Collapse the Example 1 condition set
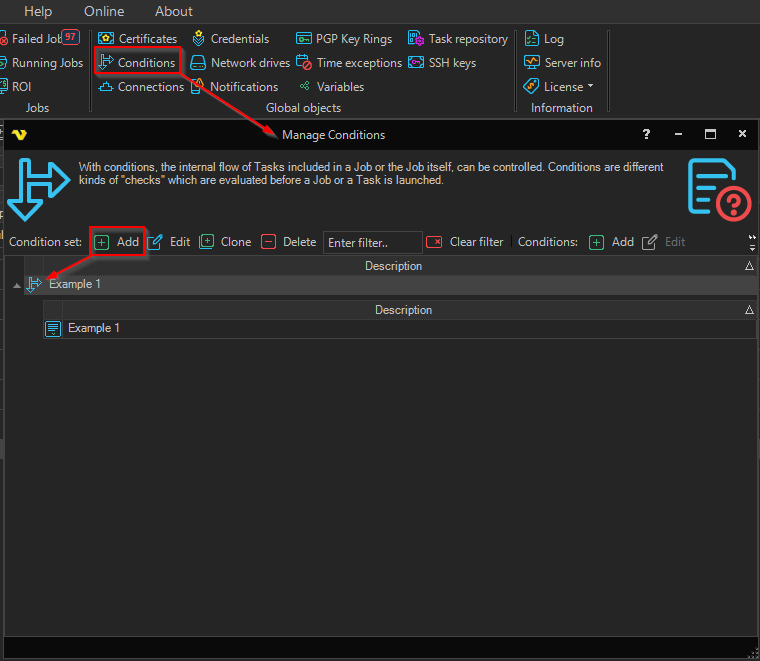The width and height of the screenshot is (760, 661). 15,285
